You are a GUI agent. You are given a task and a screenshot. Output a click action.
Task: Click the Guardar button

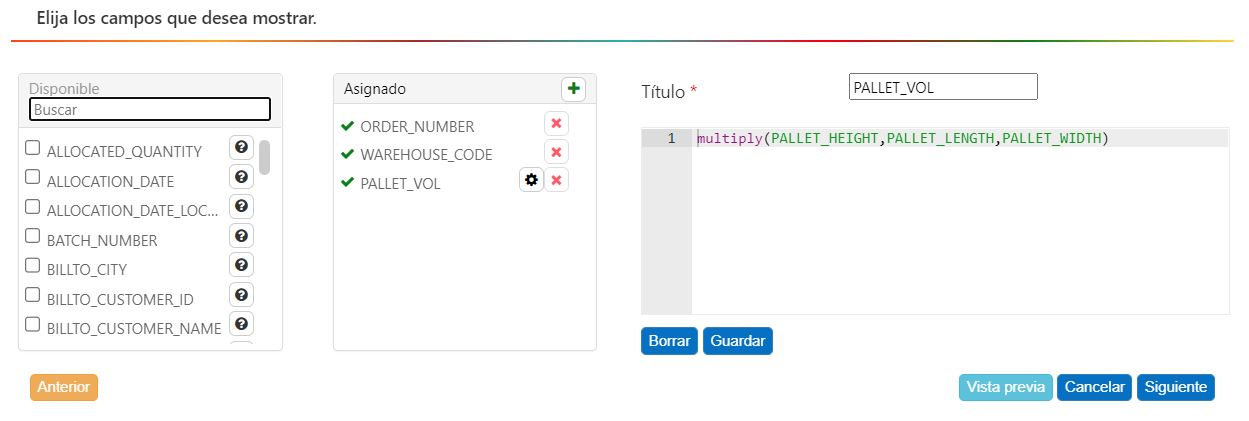coord(737,341)
